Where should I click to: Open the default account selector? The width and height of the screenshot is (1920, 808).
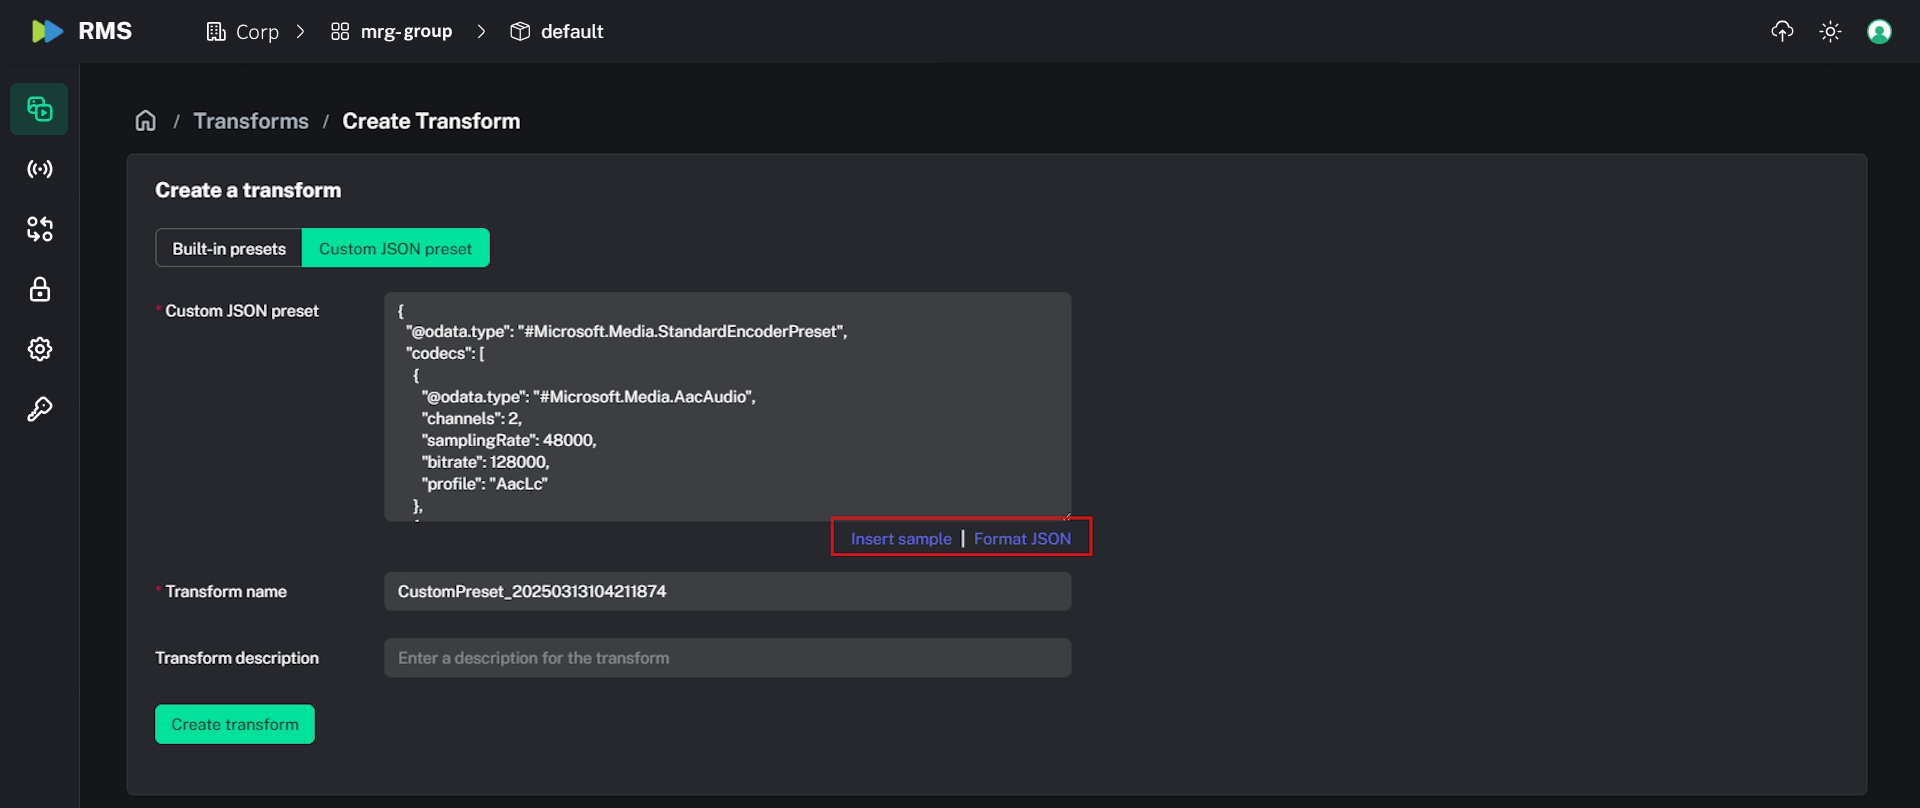(x=557, y=31)
